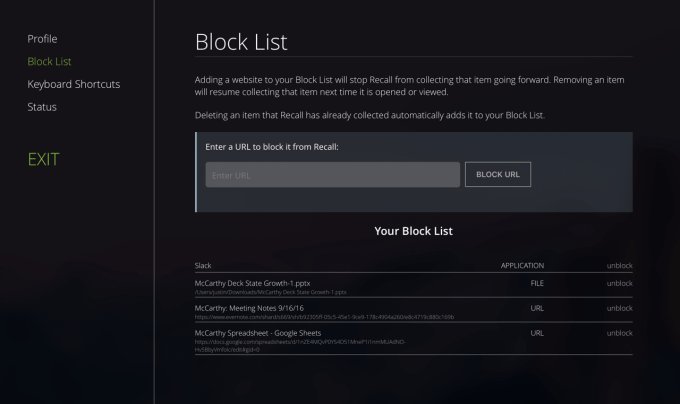
Task: Unblock McCarthy Deck State Growth-1.pptx file
Action: (620, 283)
